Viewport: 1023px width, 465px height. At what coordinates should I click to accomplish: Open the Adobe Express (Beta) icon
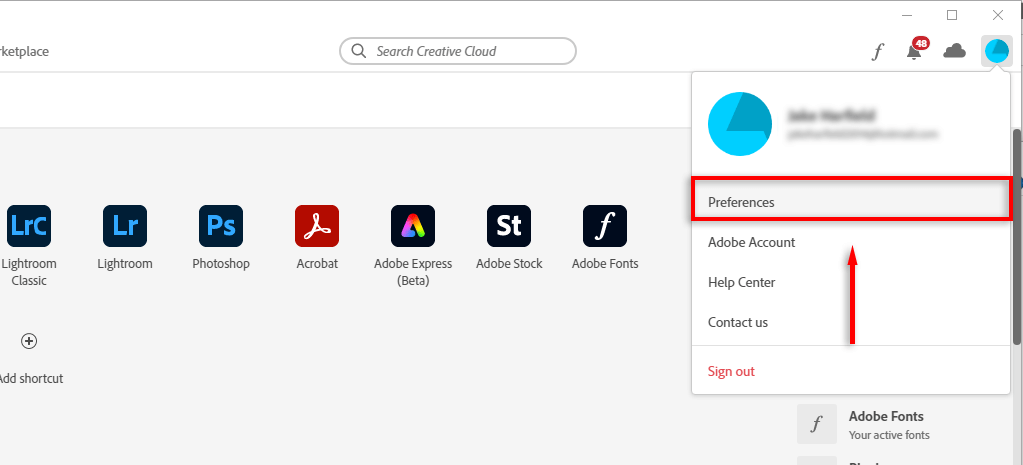point(412,226)
